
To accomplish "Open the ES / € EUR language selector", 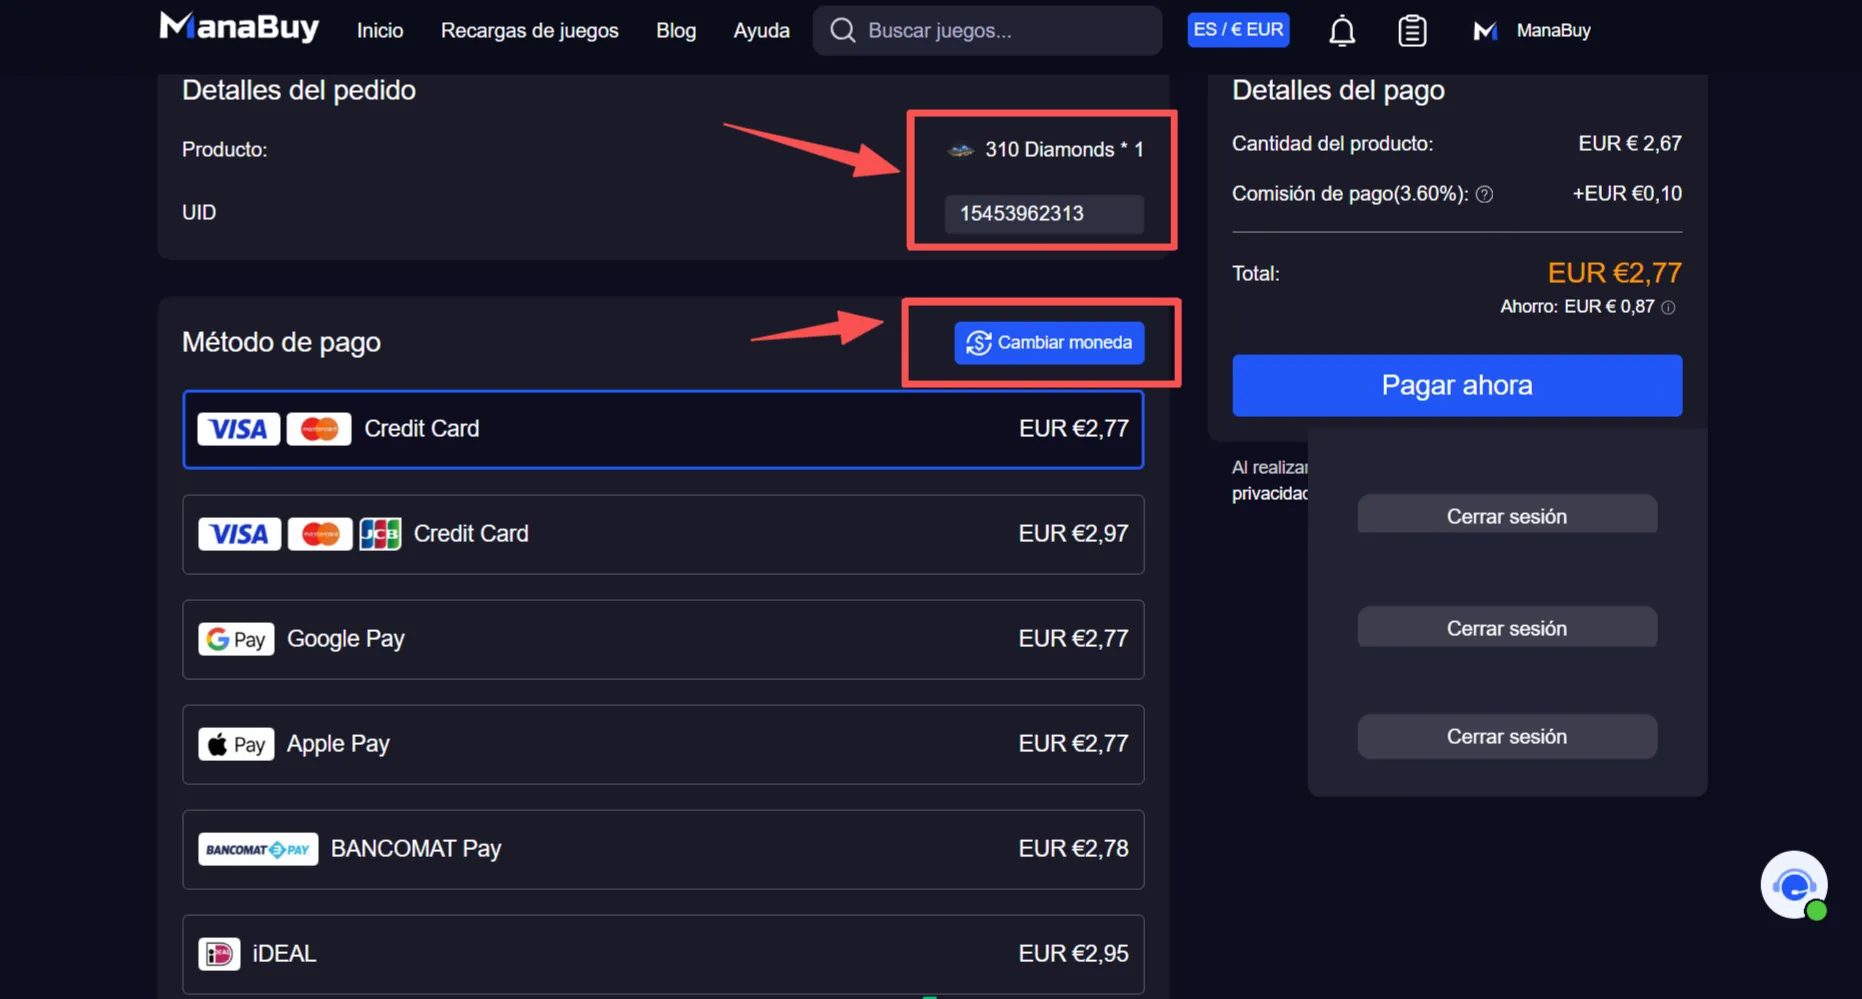I will (1238, 30).
